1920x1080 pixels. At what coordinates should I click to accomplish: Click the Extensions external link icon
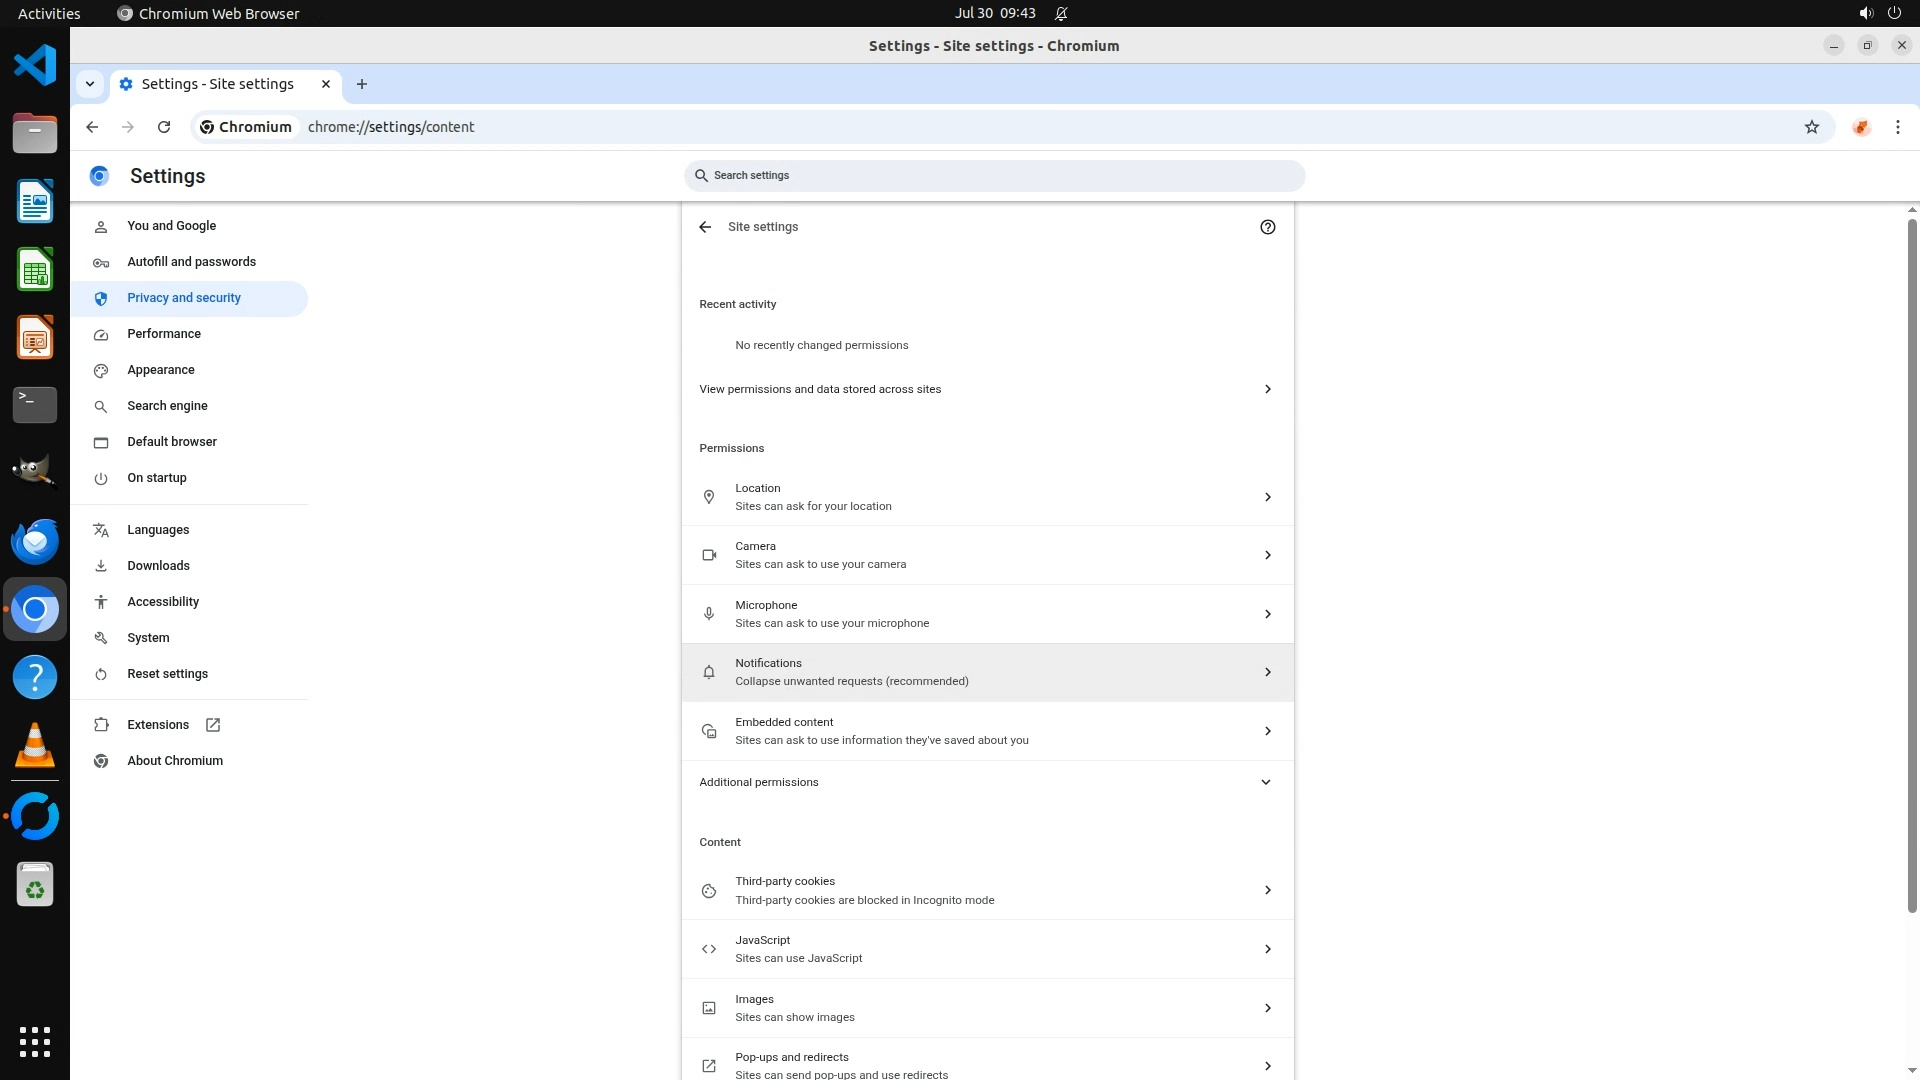click(213, 725)
